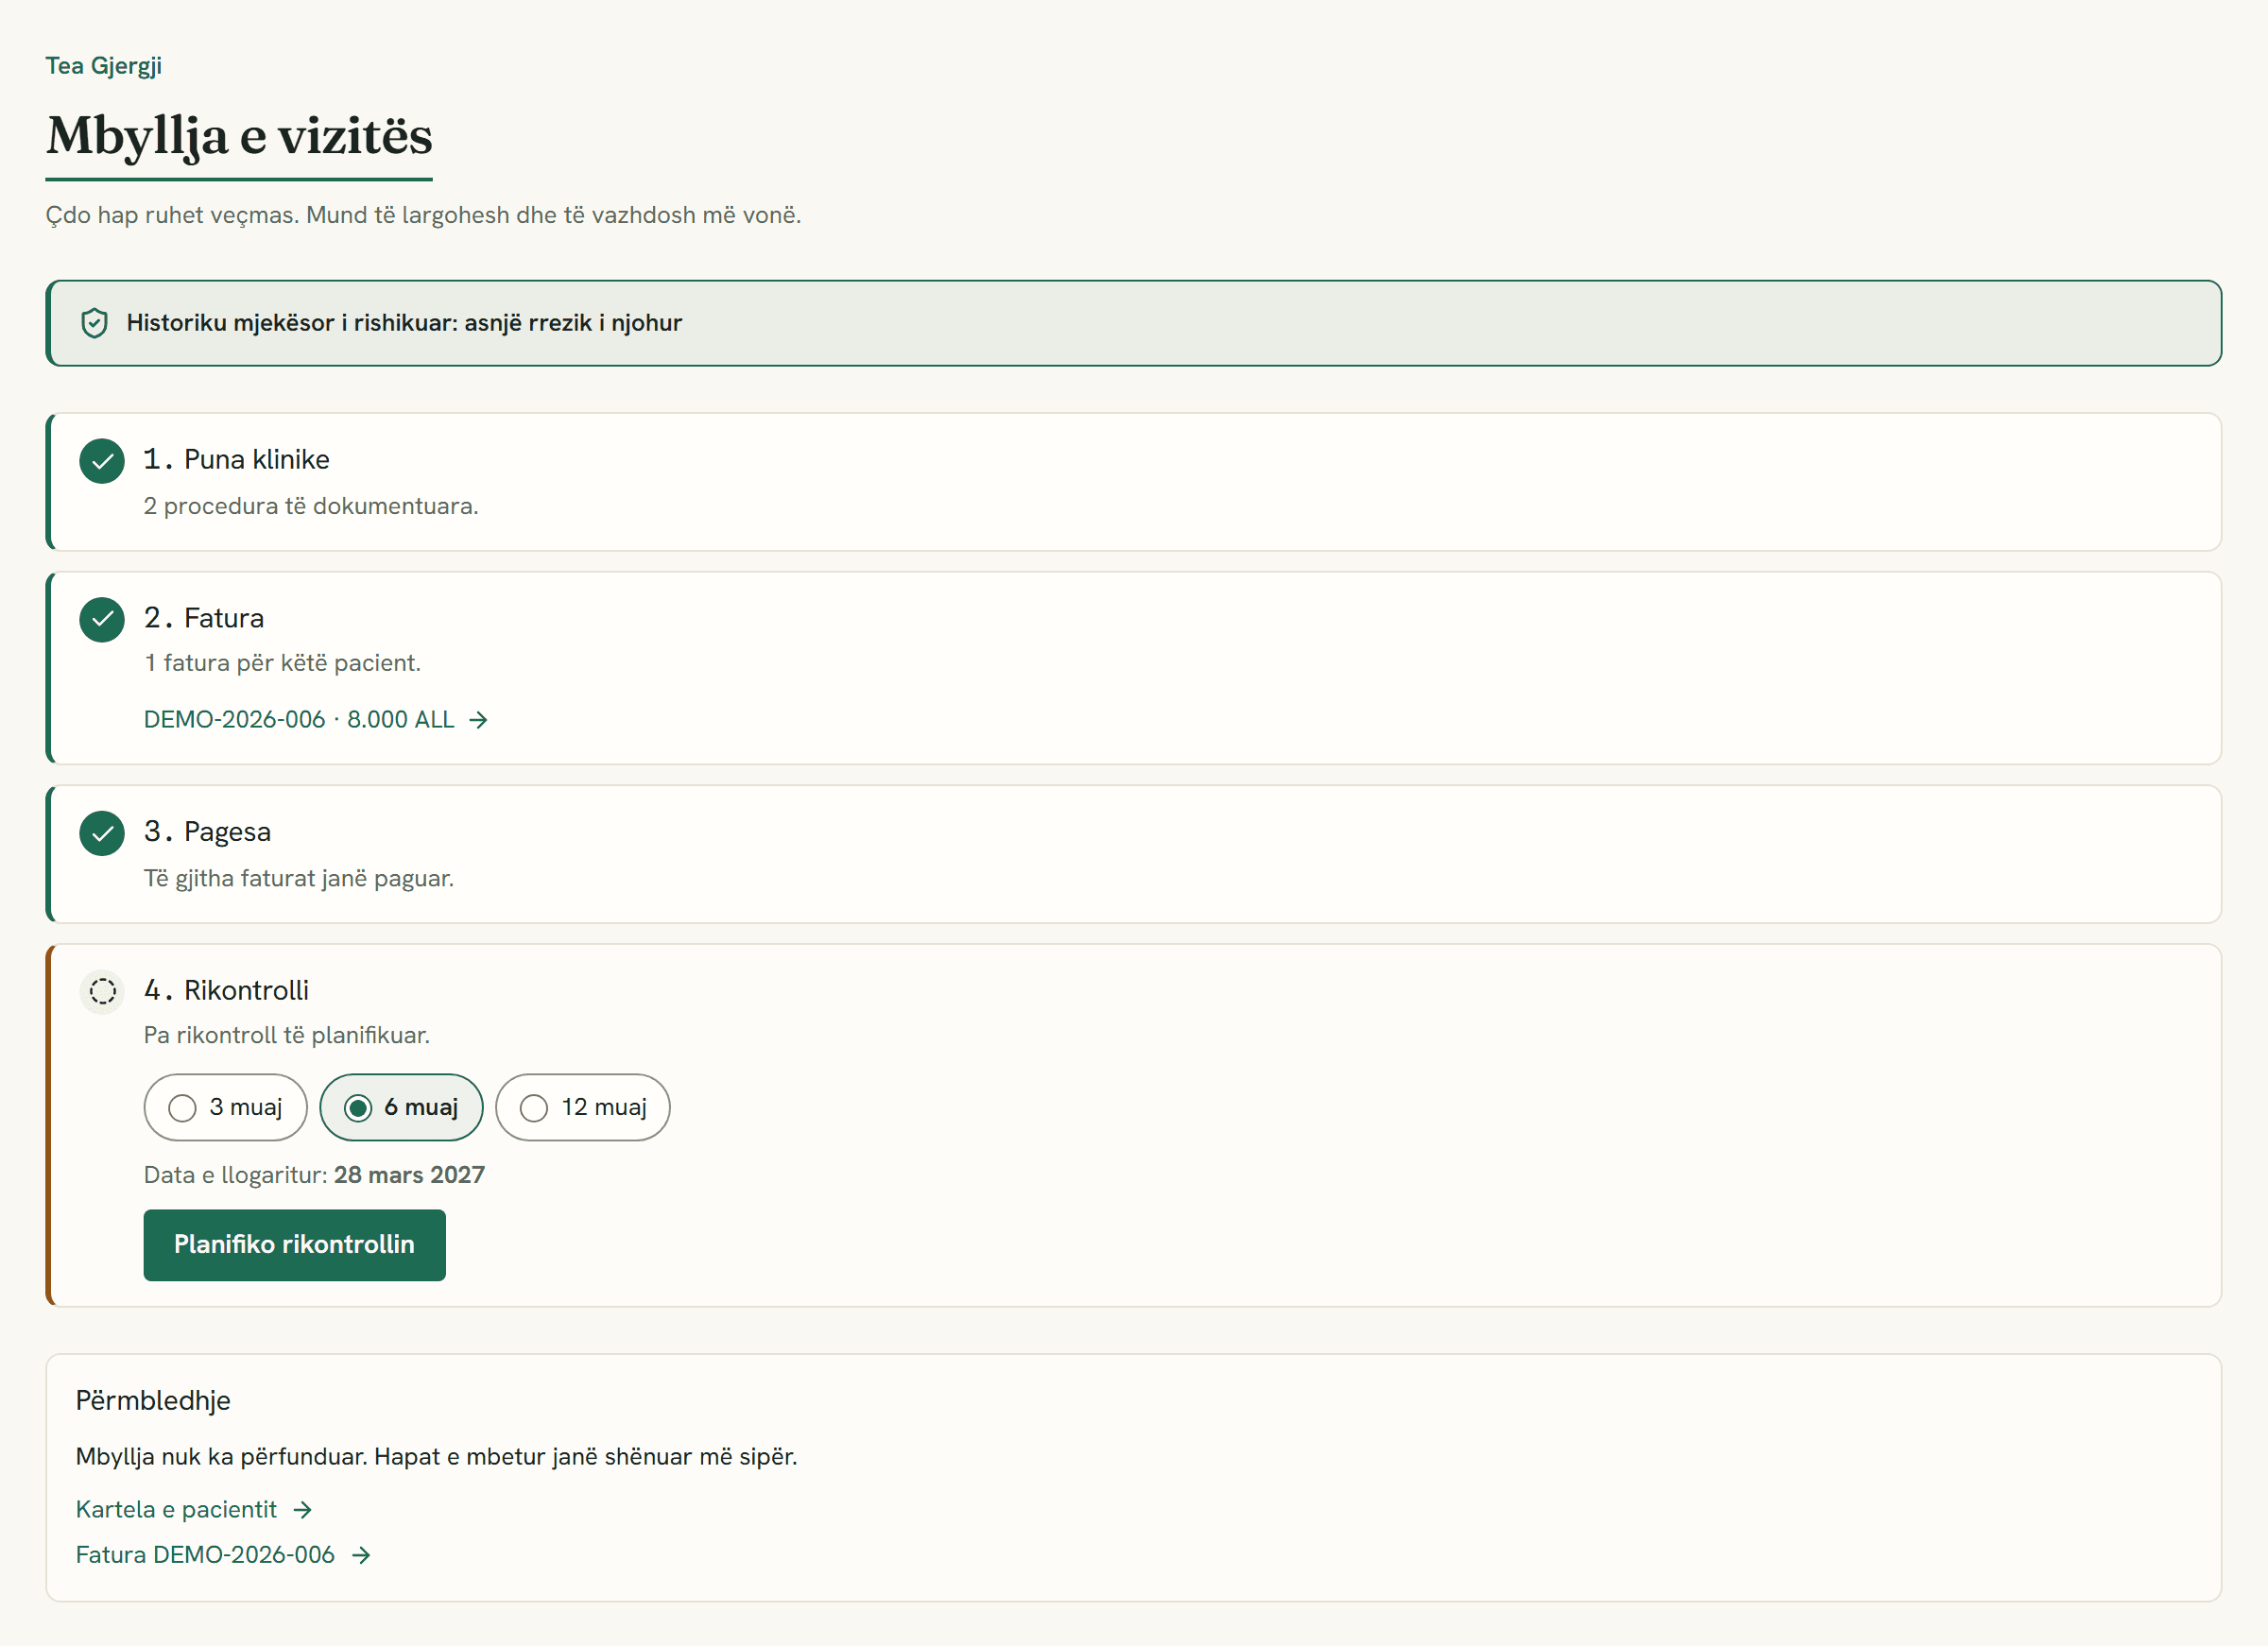Click the '1. Puna klinike' step title

[x=237, y=459]
